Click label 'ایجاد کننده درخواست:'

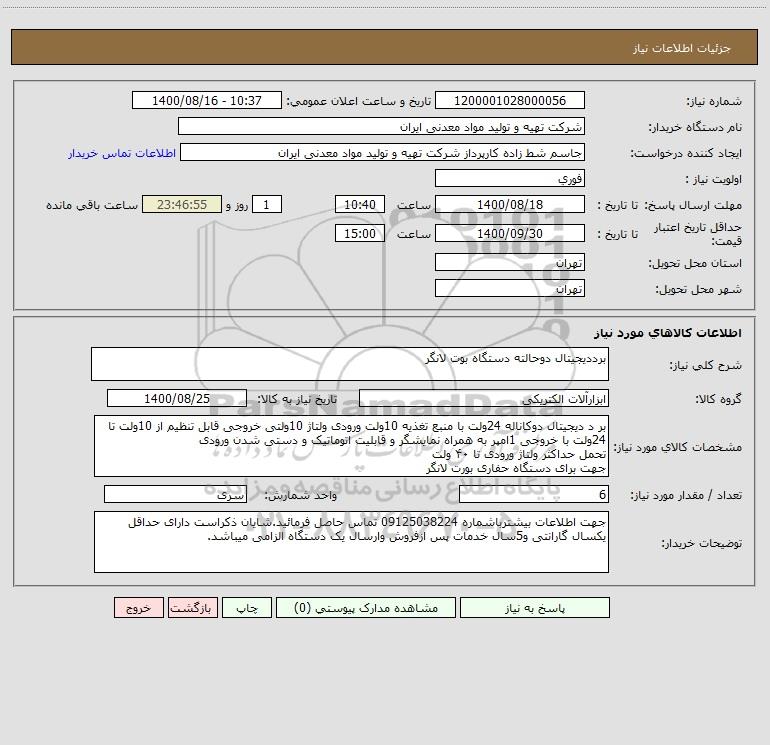pos(686,154)
